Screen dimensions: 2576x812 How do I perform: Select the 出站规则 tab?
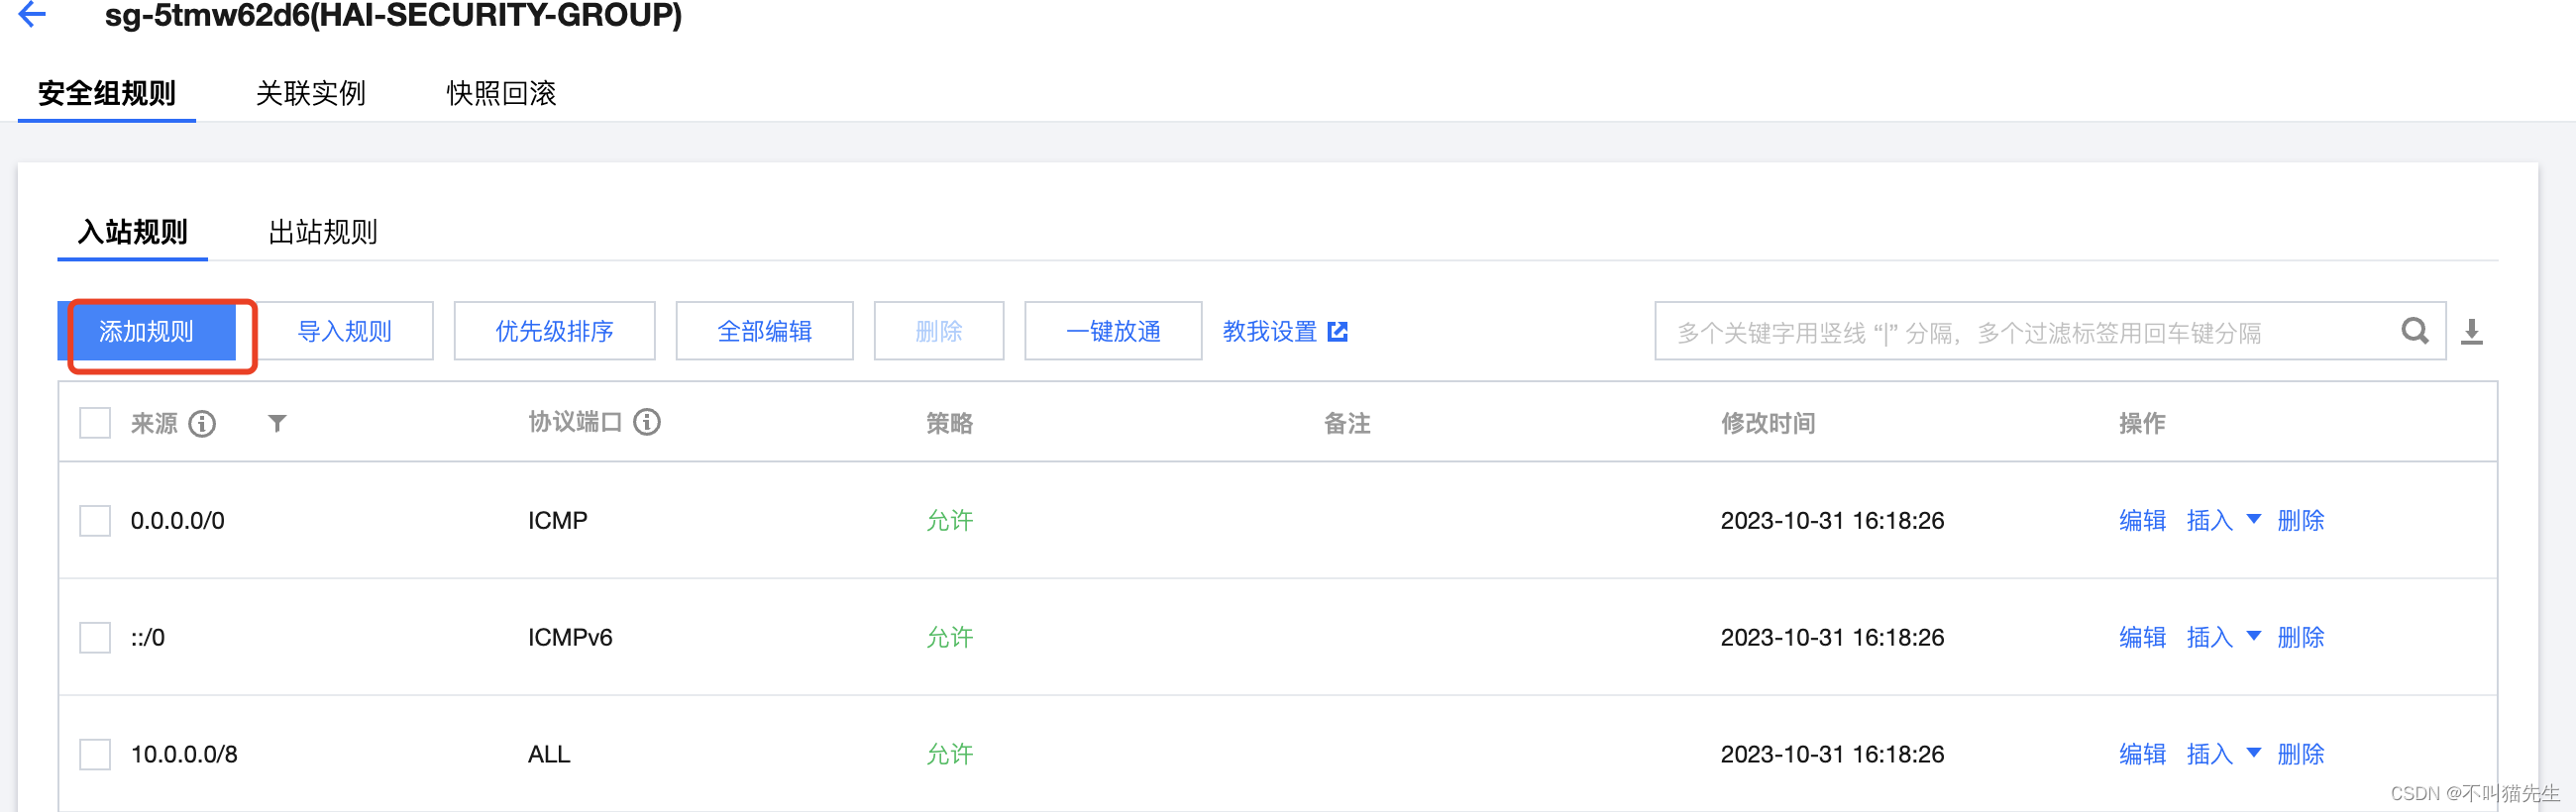coord(323,232)
